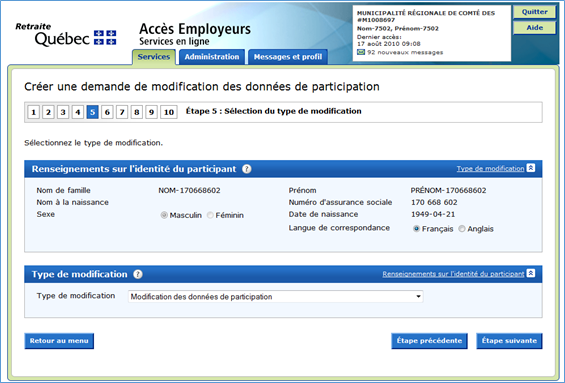565x383 pixels.
Task: Click the Quitter button
Action: click(x=534, y=12)
